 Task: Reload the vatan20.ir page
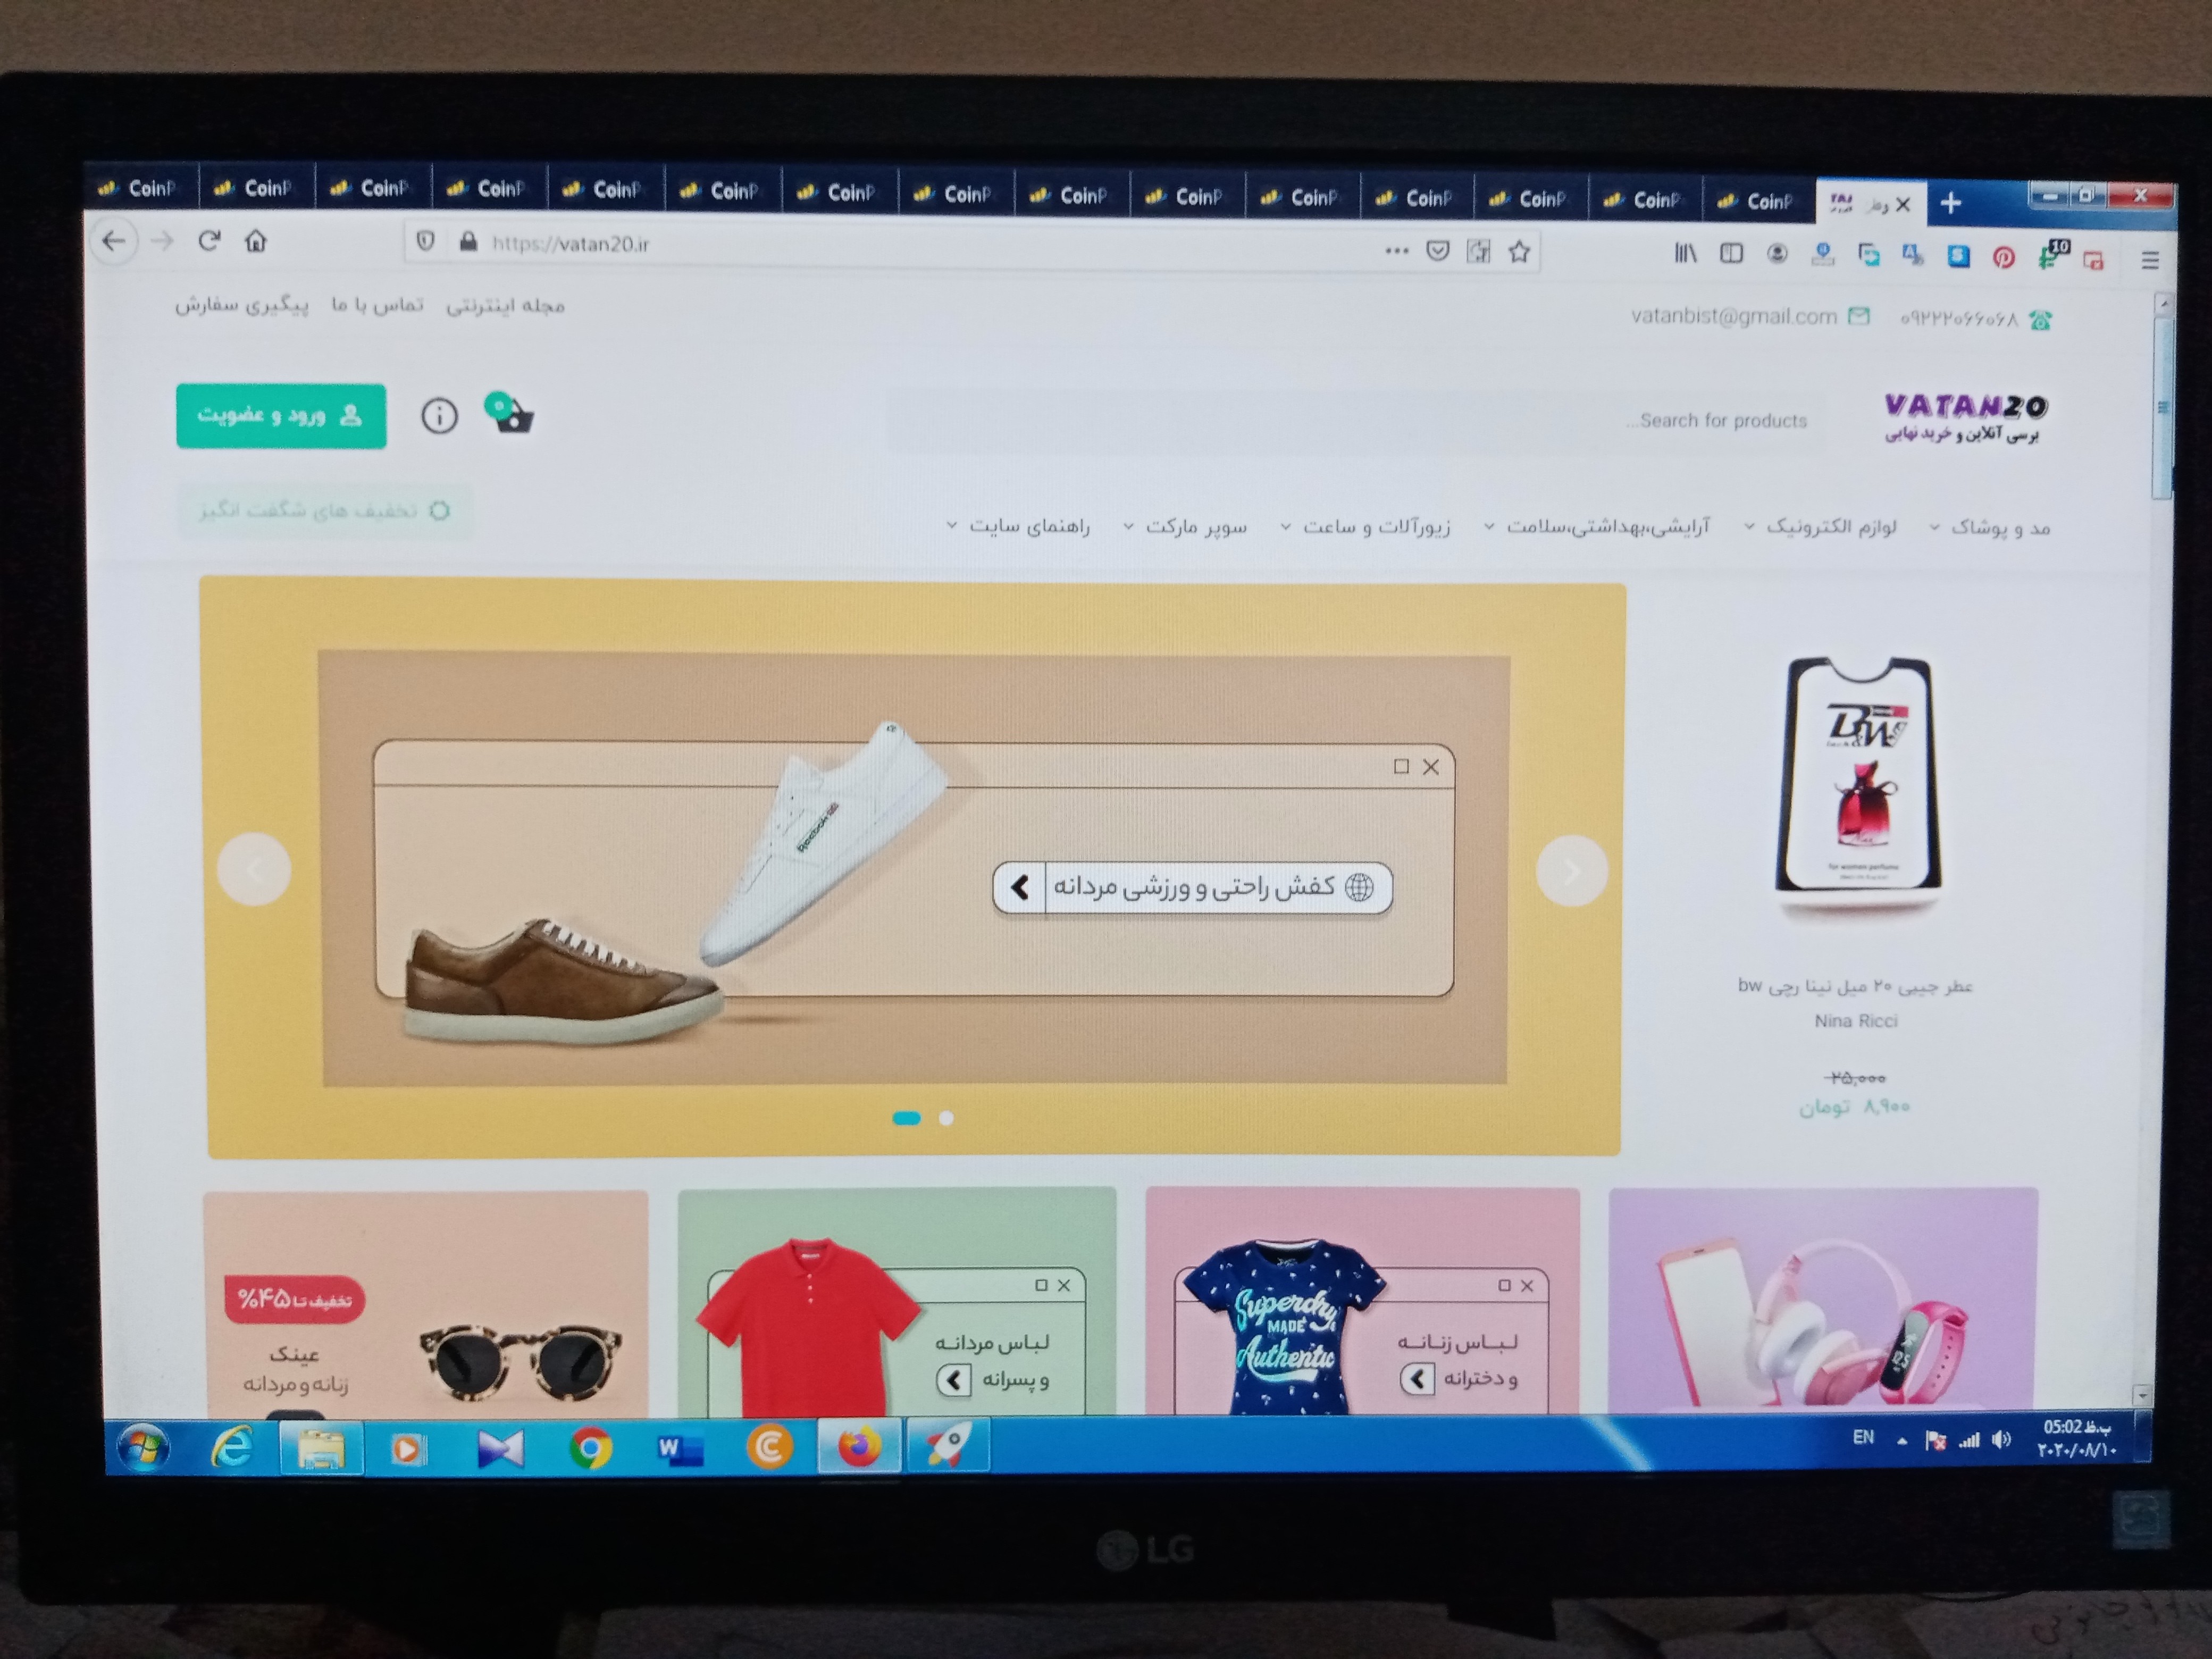pyautogui.click(x=209, y=241)
